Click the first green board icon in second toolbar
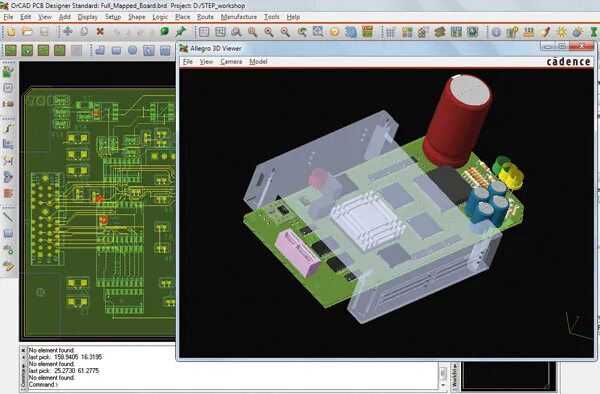The width and height of the screenshot is (600, 394). tap(11, 50)
